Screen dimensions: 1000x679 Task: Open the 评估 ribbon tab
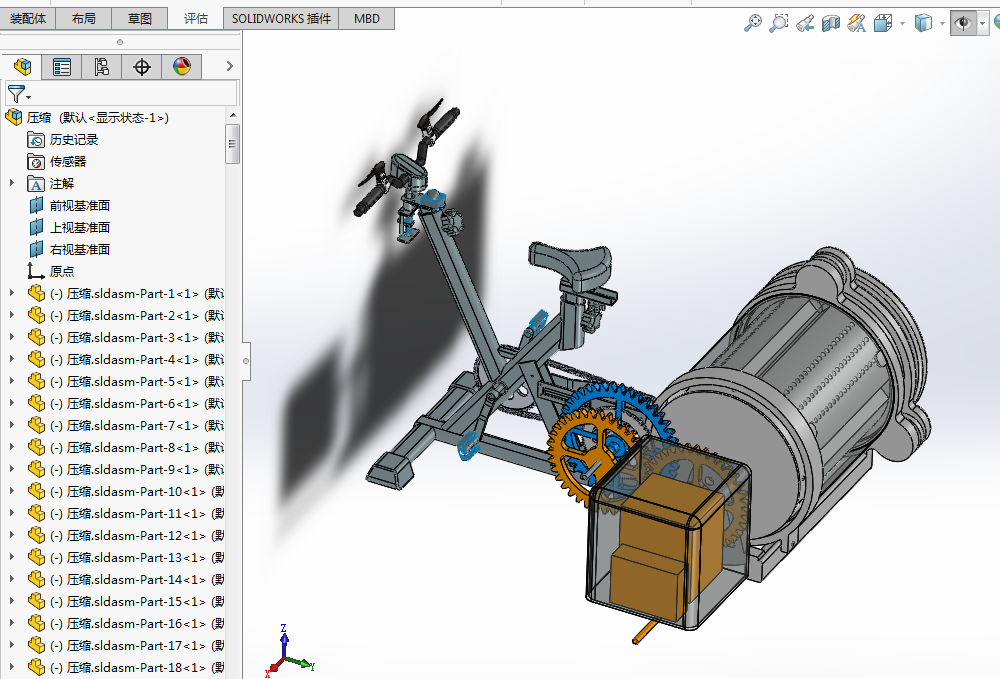196,18
